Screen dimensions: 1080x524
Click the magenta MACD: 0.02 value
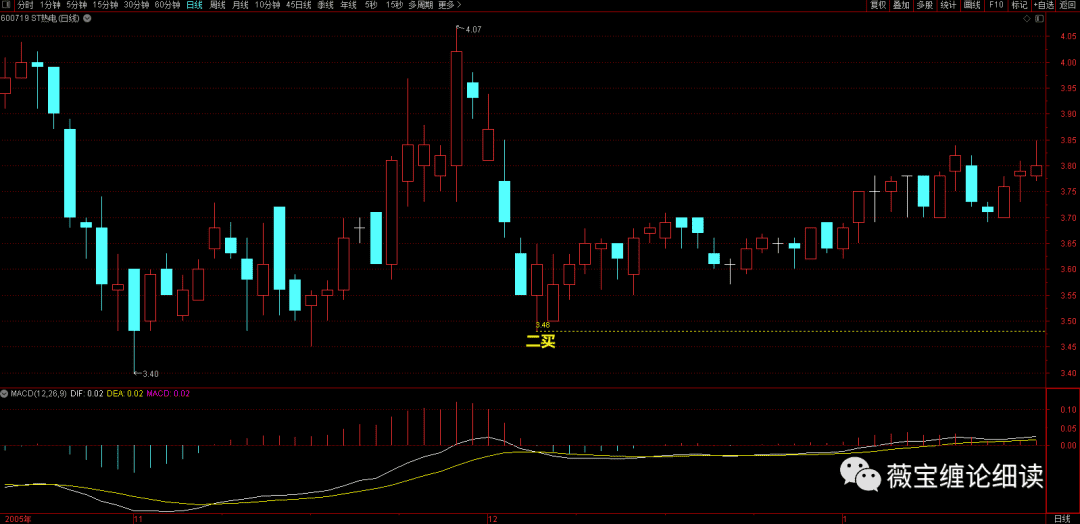coord(168,394)
